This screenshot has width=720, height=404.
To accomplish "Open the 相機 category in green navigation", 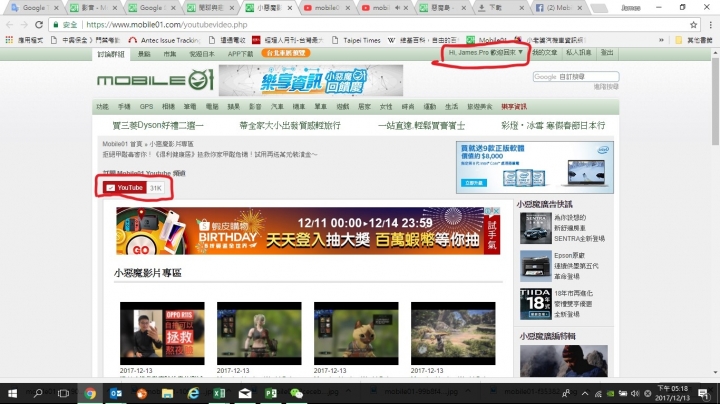I will coord(168,107).
